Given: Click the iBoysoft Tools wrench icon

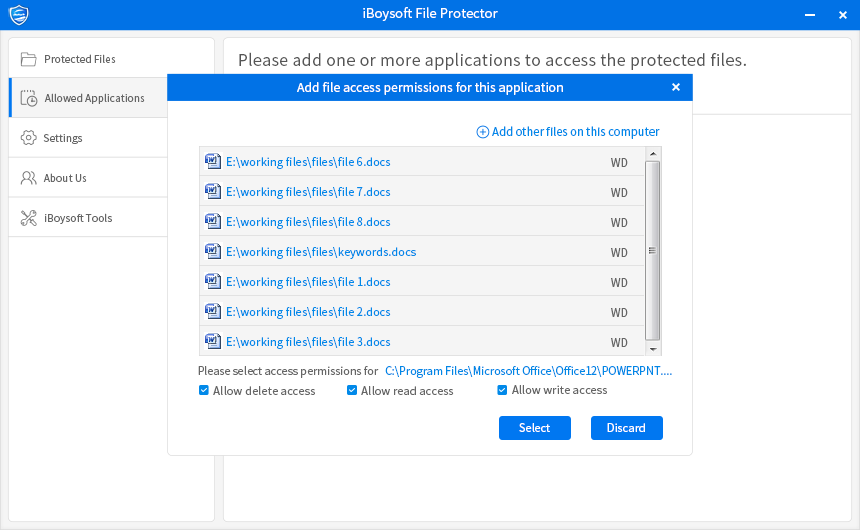Looking at the screenshot, I should point(28,218).
